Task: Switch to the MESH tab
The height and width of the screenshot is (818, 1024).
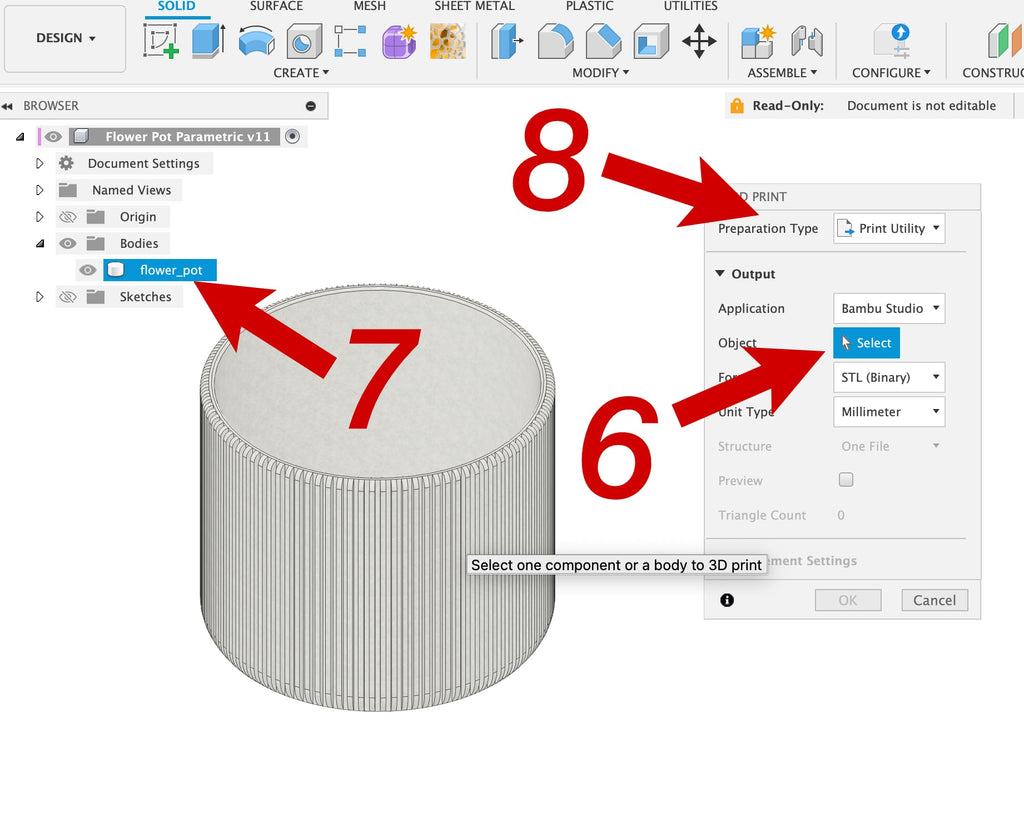Action: click(x=370, y=6)
